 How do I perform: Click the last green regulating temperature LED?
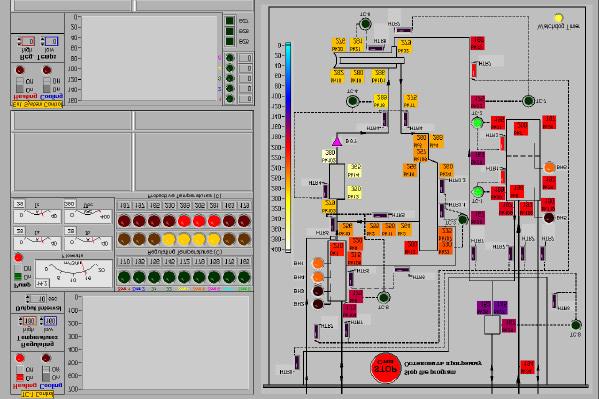[x=244, y=277]
